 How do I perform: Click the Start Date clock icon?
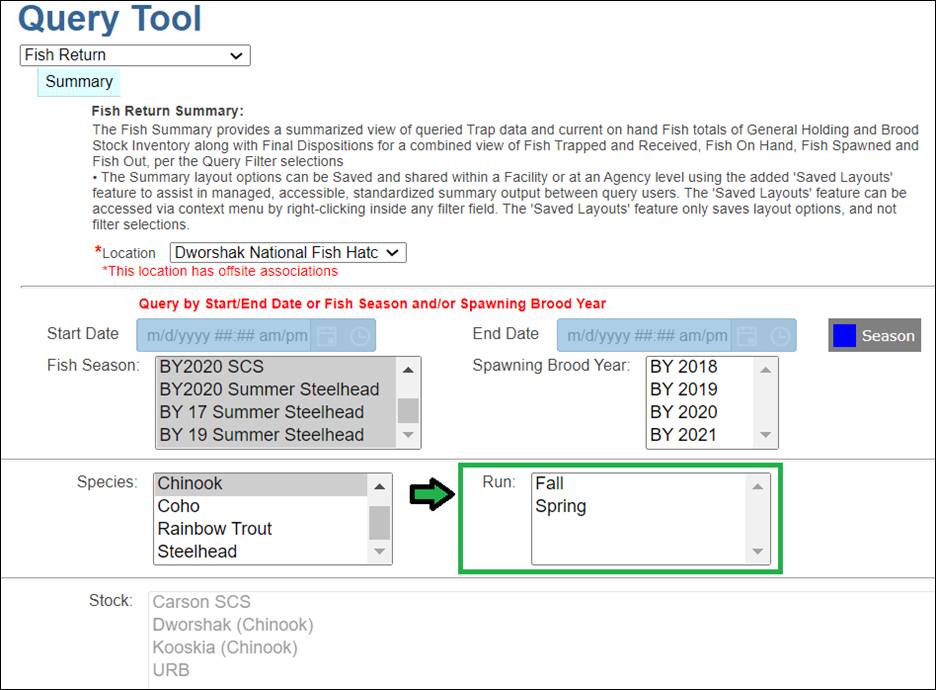pos(360,336)
